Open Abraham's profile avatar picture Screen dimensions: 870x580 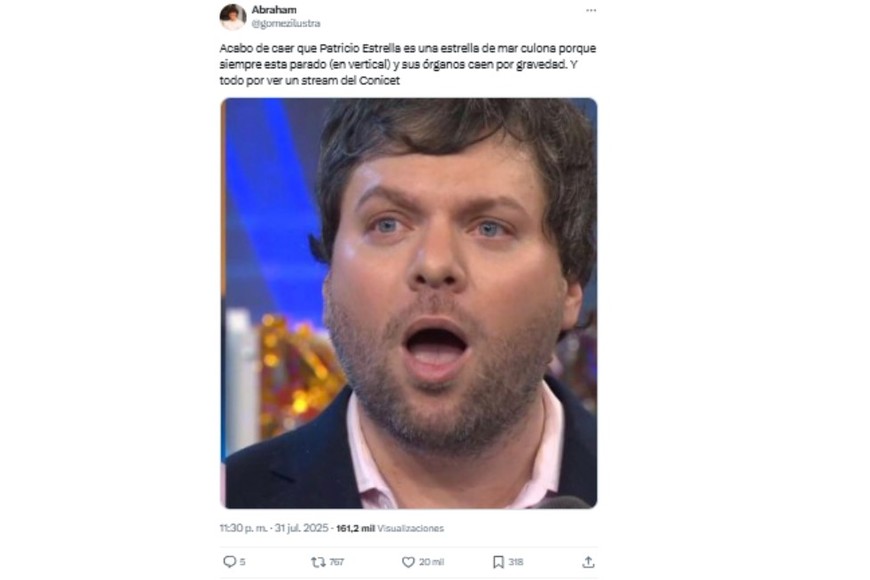point(232,17)
